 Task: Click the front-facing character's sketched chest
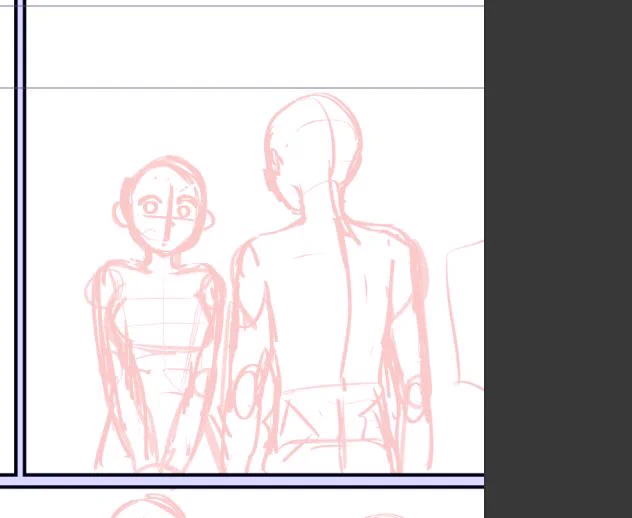[162, 306]
